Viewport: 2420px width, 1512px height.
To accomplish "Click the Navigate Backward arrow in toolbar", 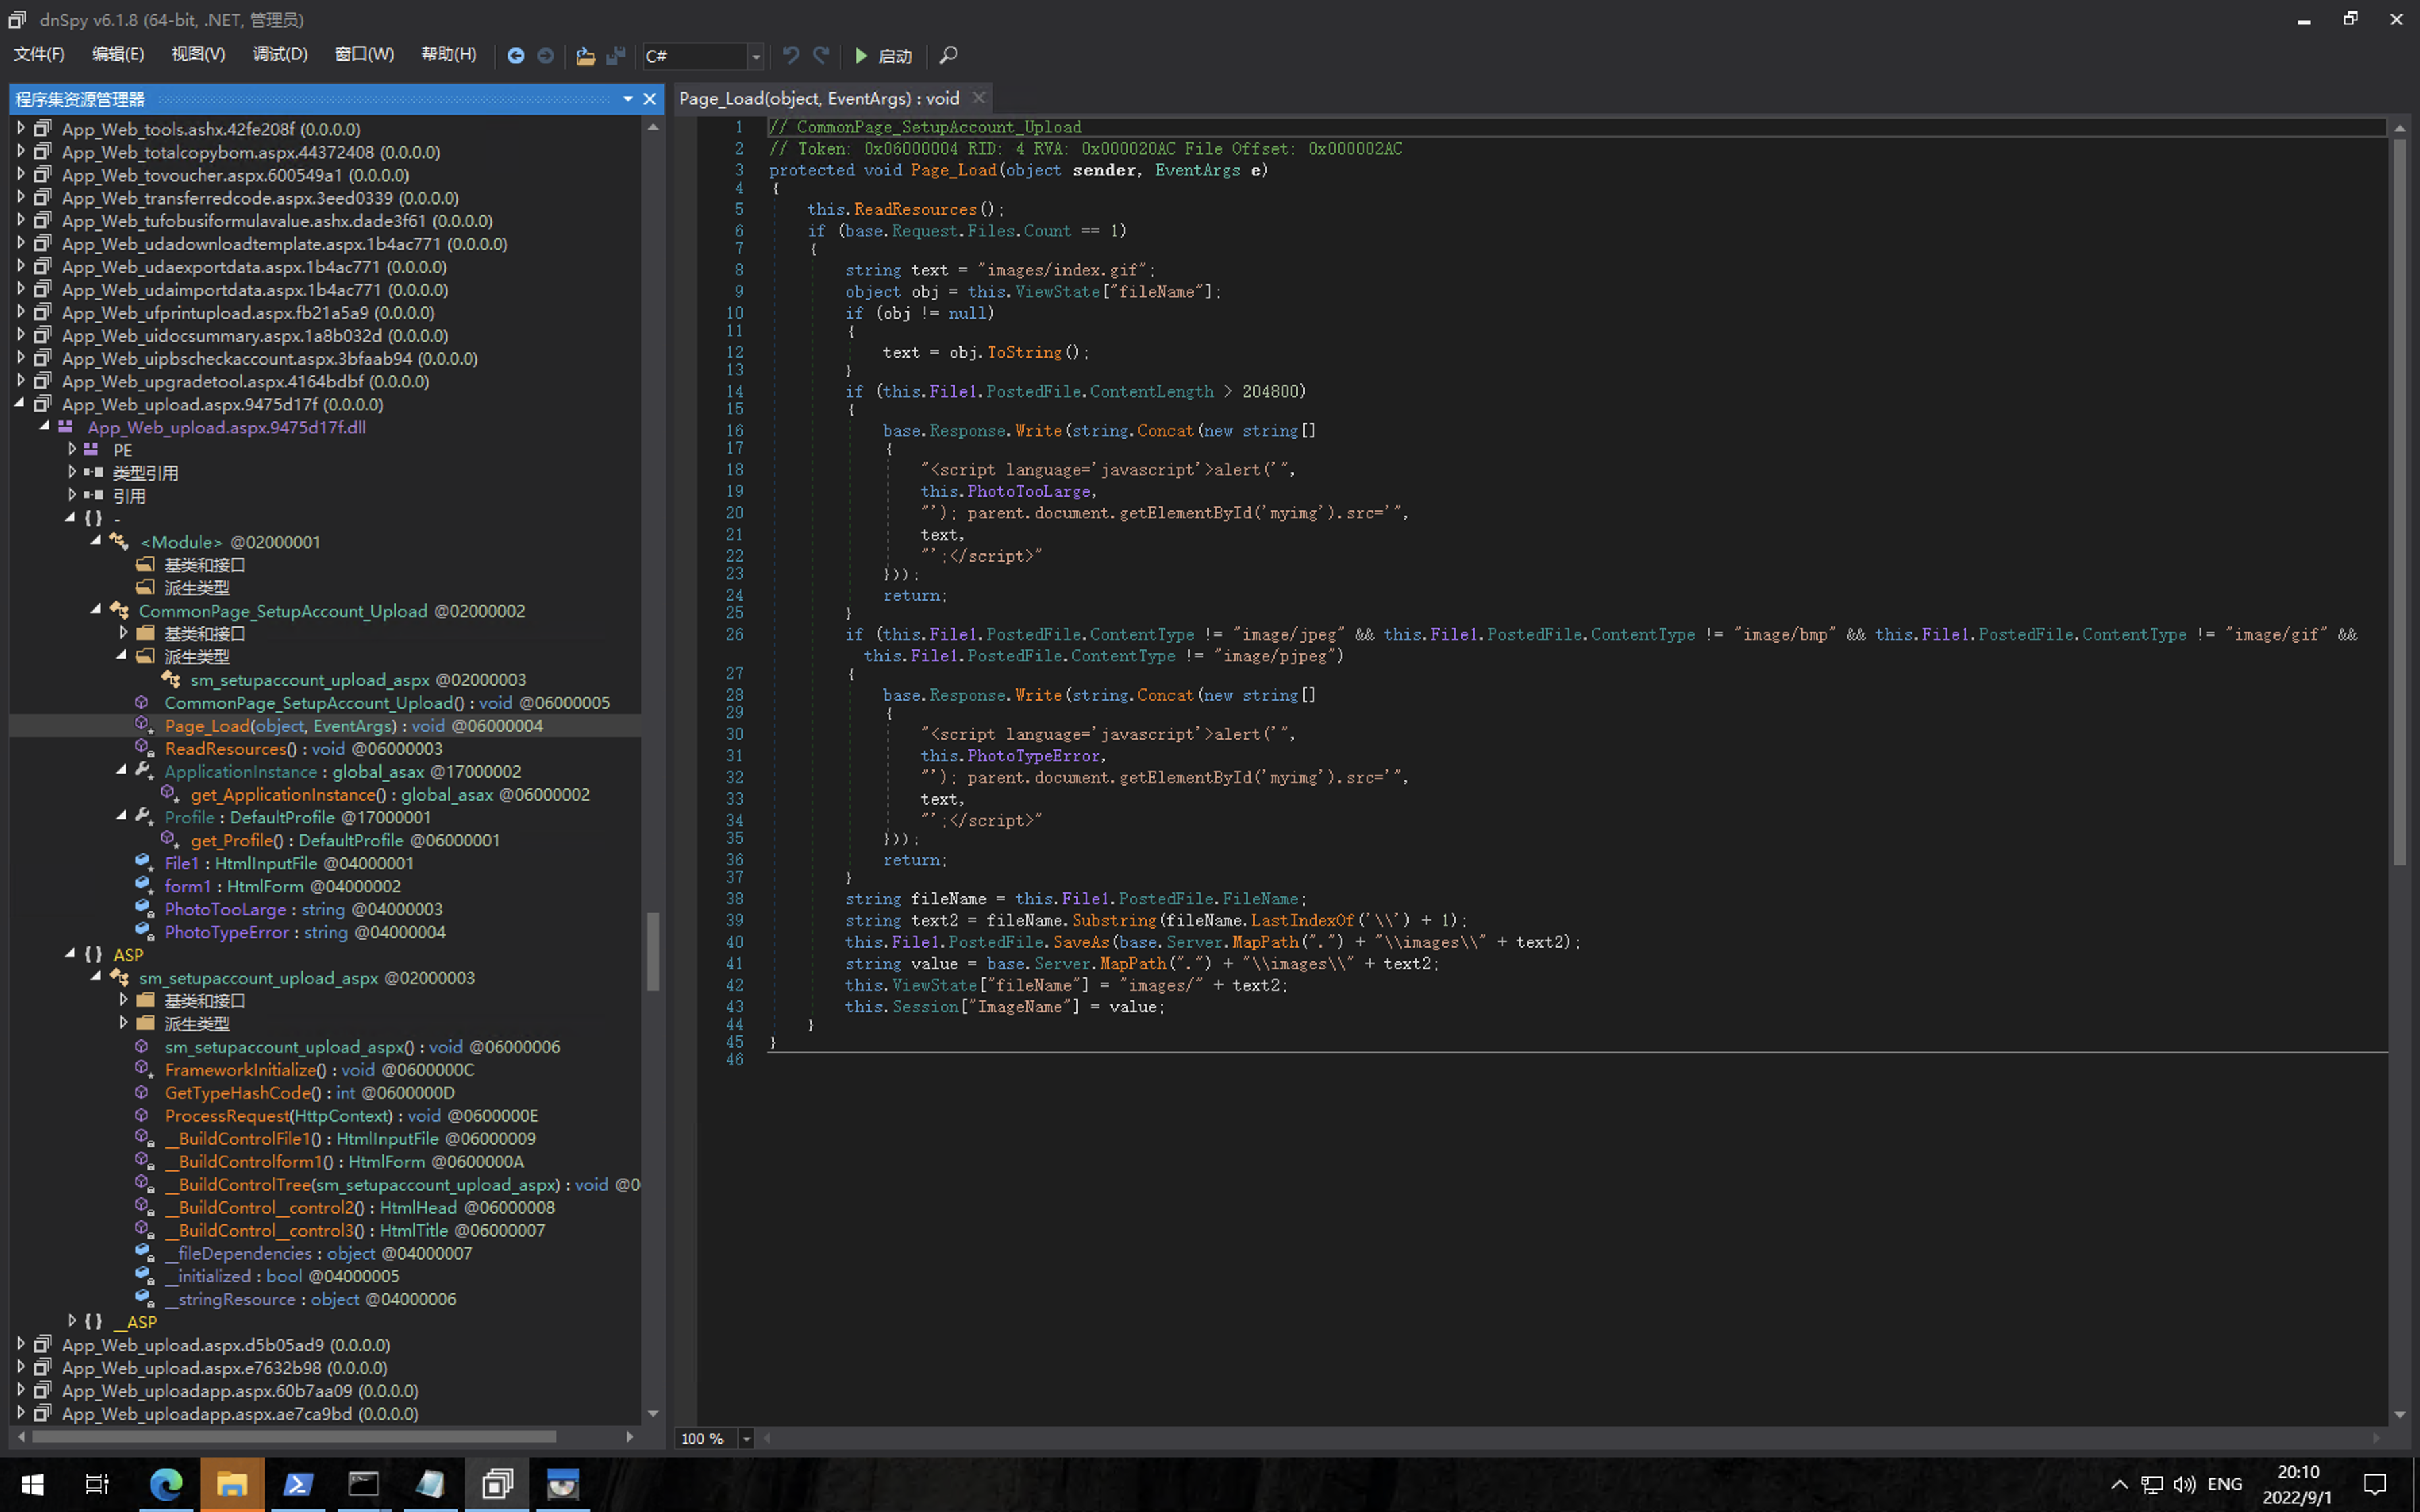I will pos(515,56).
